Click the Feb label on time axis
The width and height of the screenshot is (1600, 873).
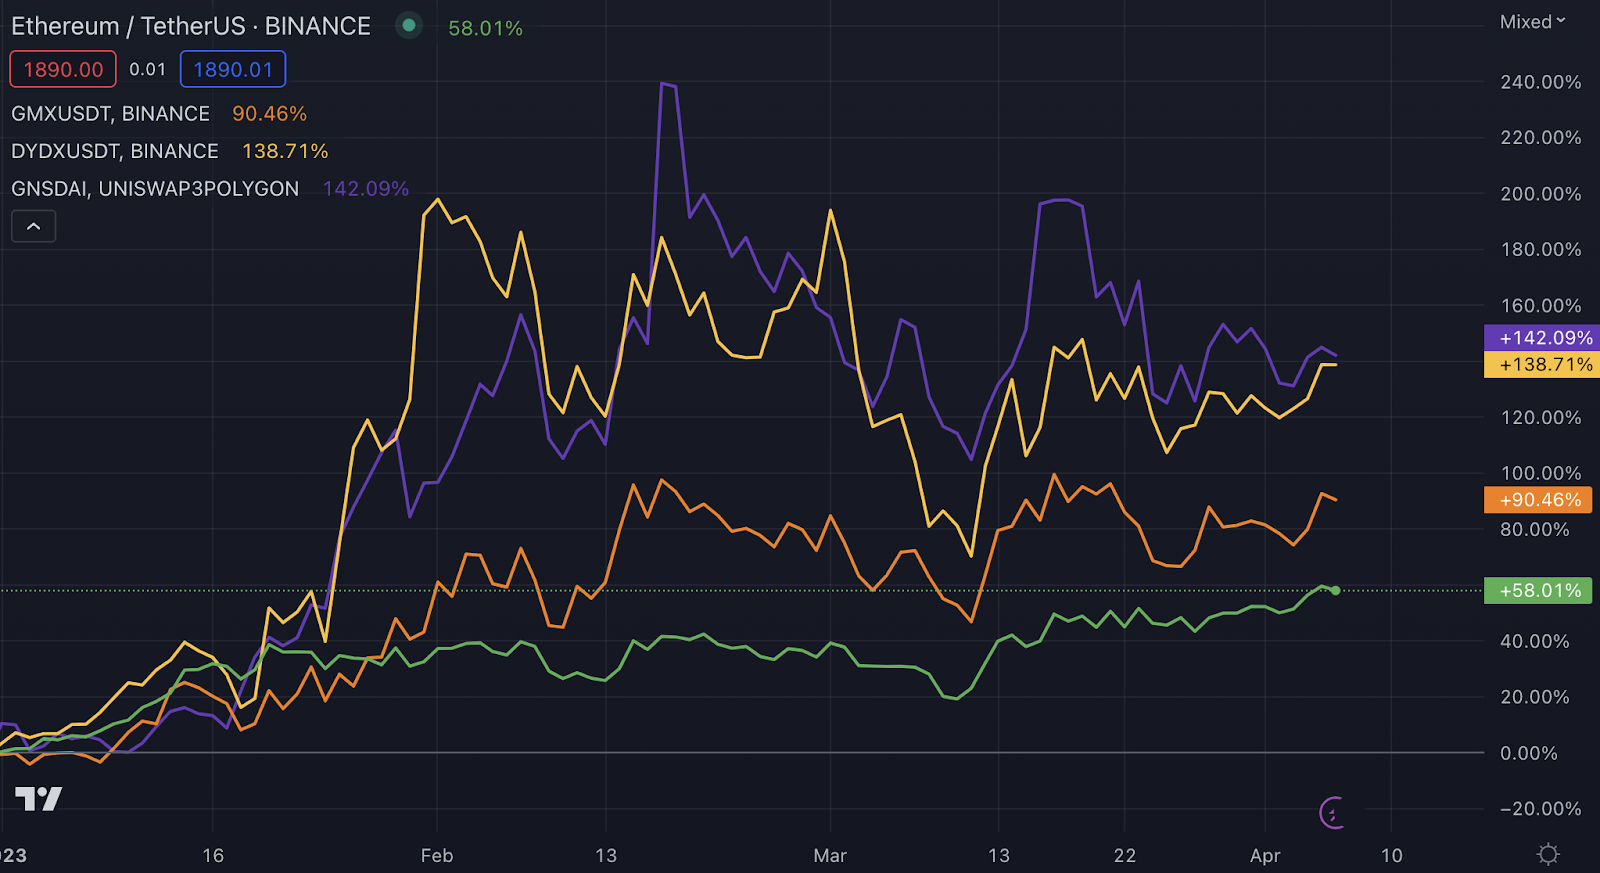point(437,856)
